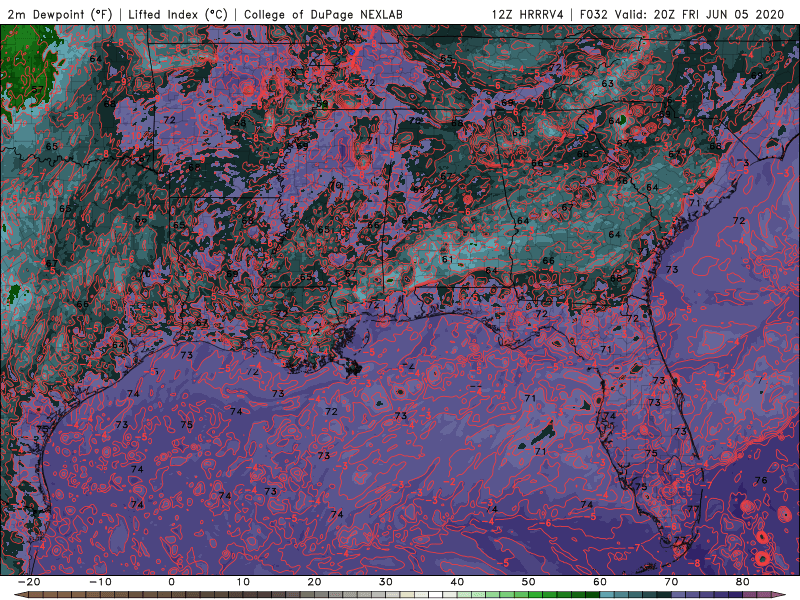Click the -10 label on the color scale
Image resolution: width=800 pixels, height=600 pixels.
point(100,582)
